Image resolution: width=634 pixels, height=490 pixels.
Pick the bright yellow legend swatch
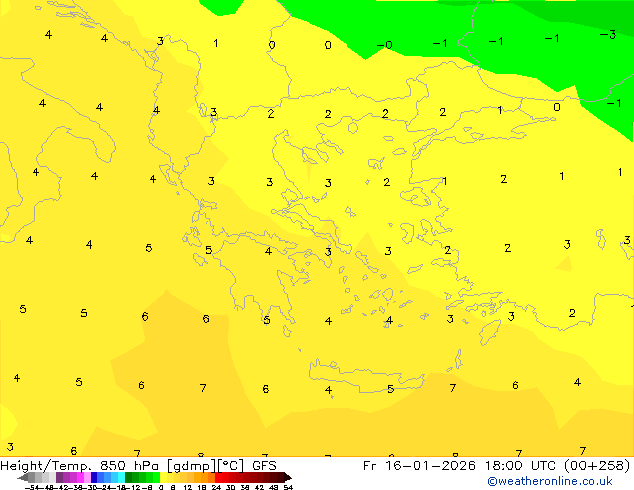tap(163, 477)
